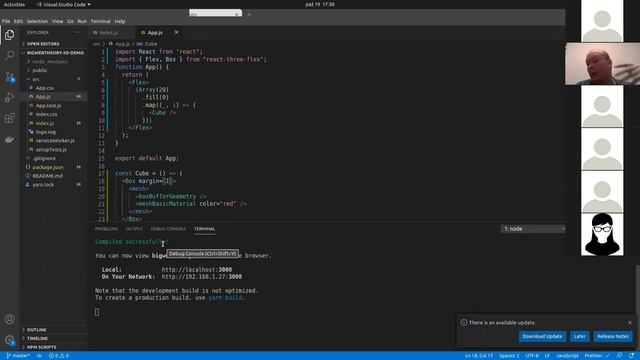
Task: Open README.md in the file tree
Action: tap(47, 176)
